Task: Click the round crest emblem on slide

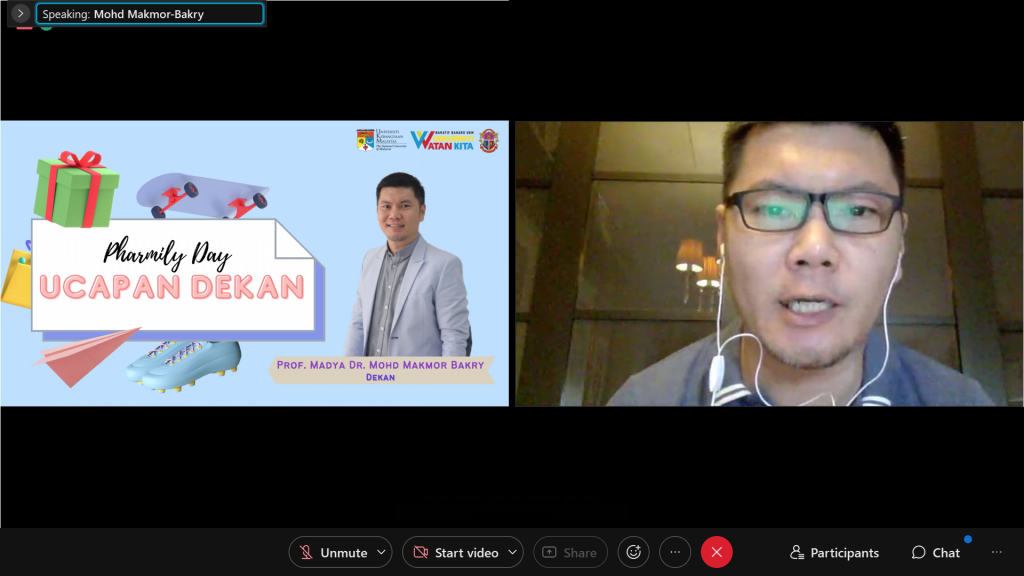Action: 488,140
